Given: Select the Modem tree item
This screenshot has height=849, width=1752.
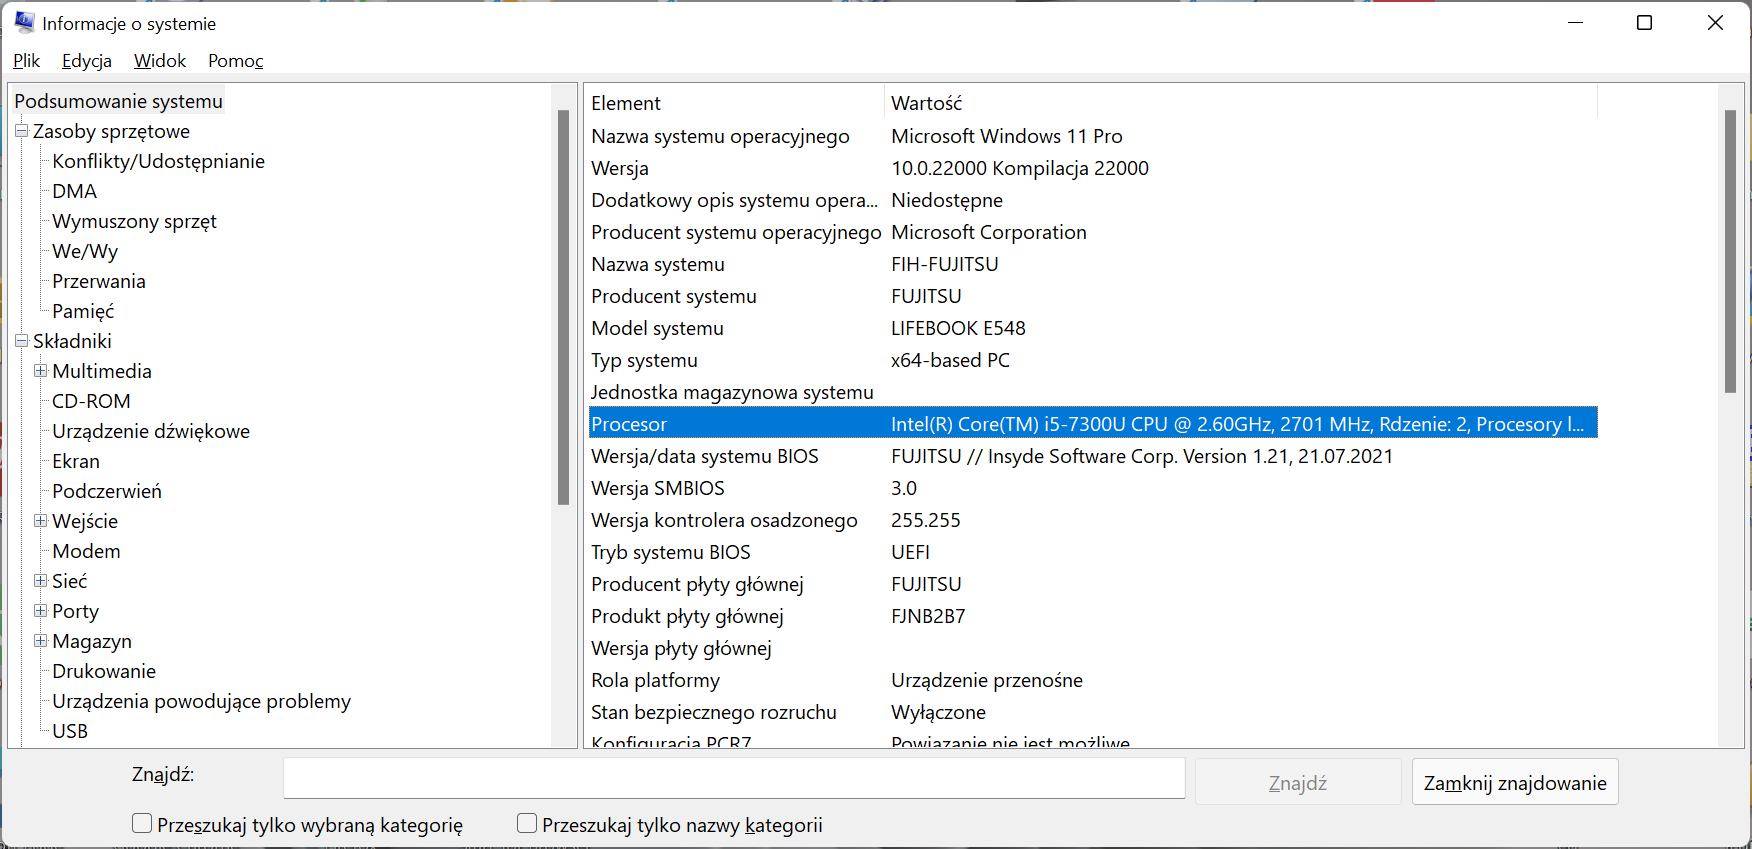Looking at the screenshot, I should point(86,551).
